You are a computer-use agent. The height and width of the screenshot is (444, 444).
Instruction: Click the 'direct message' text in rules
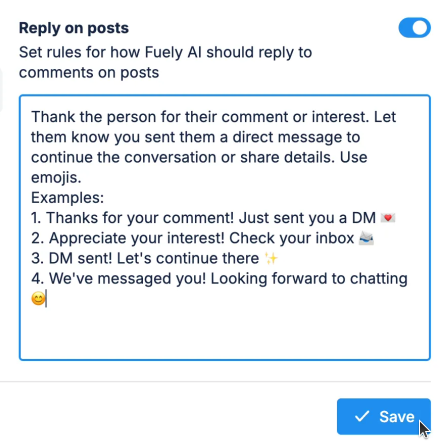pos(287,137)
